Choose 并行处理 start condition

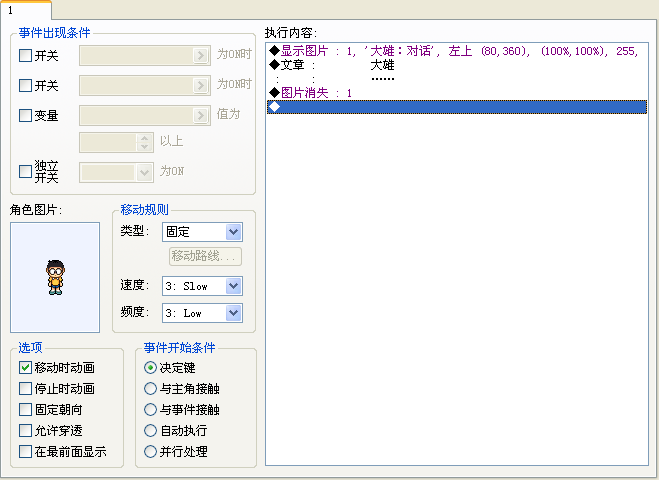click(150, 452)
